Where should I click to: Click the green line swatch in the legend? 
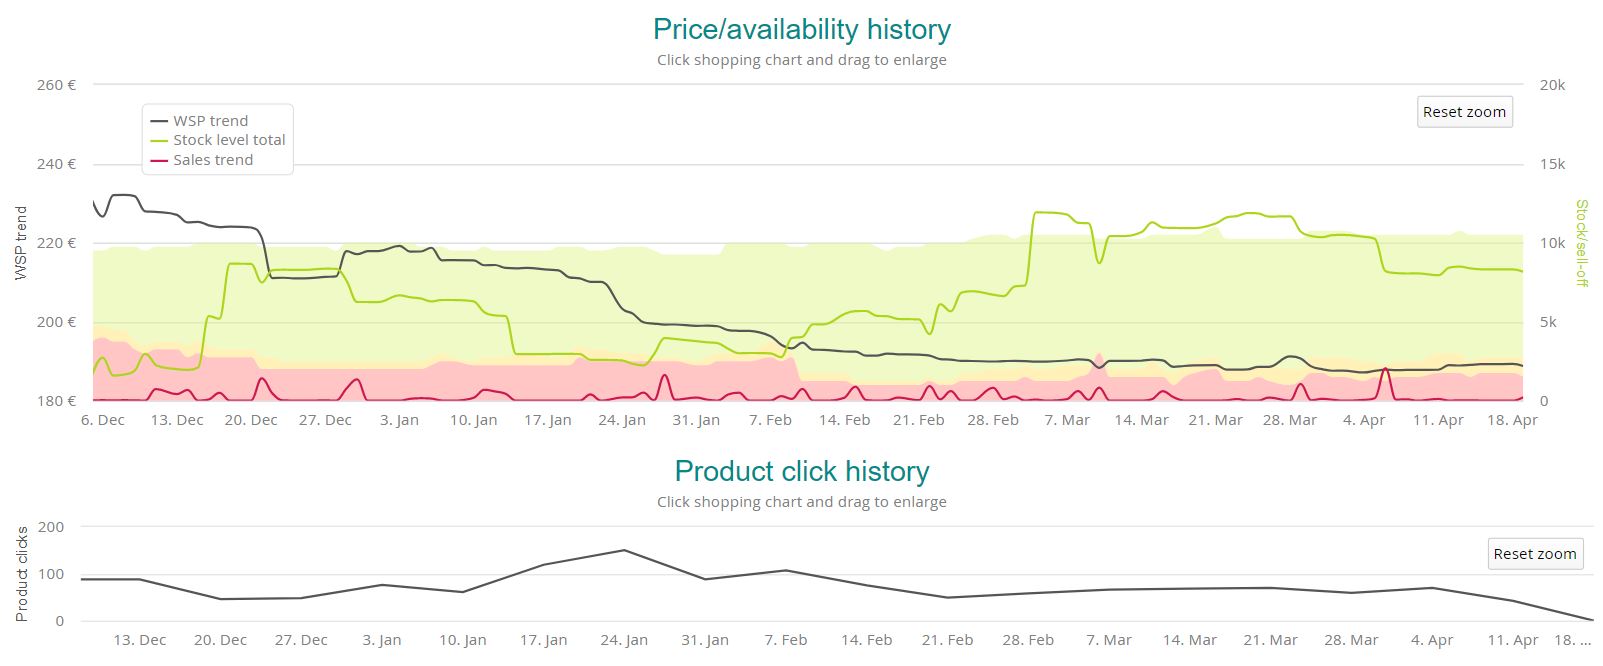click(159, 141)
